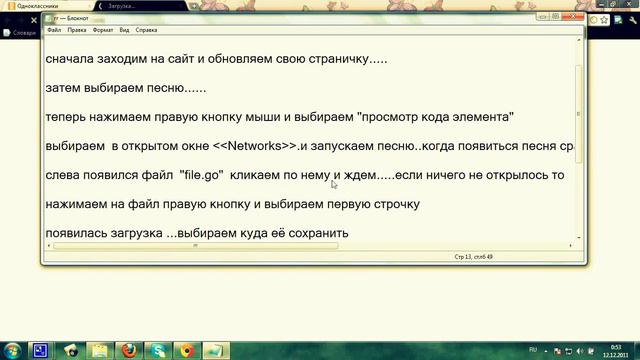Close the Chrome browser window
The image size is (640, 360).
629,4
